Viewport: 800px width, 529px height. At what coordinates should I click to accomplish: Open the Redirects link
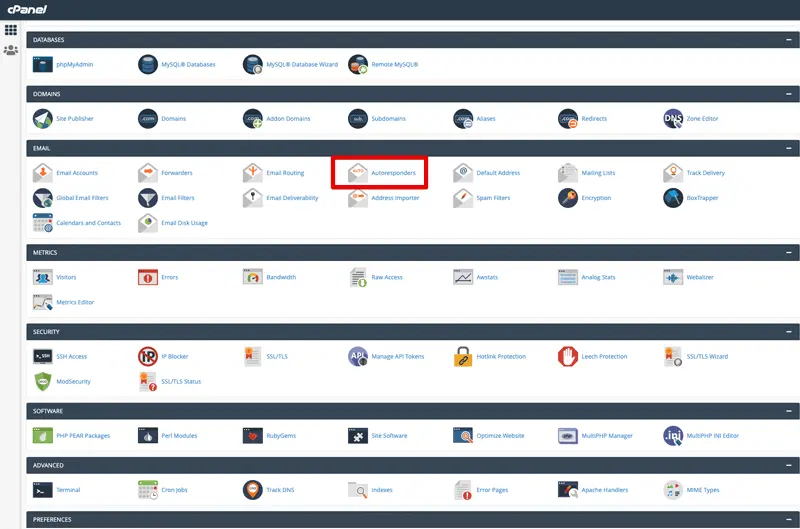tap(594, 118)
